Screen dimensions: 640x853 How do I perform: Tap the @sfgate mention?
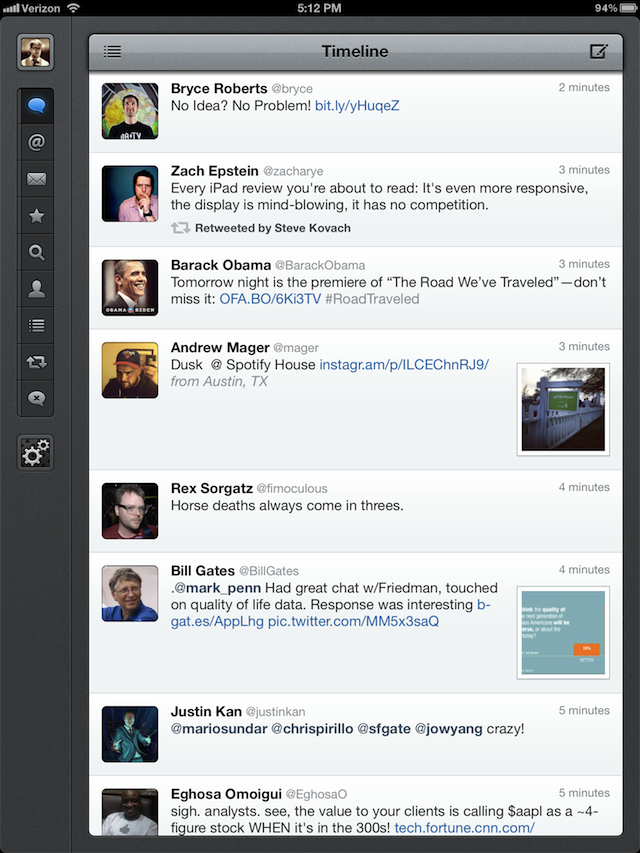click(x=384, y=729)
